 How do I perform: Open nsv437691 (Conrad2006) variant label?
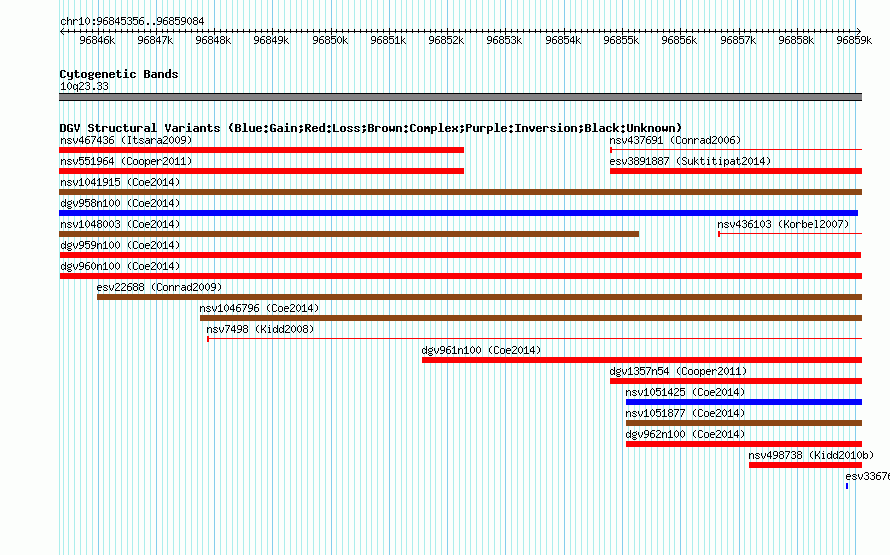[675, 140]
